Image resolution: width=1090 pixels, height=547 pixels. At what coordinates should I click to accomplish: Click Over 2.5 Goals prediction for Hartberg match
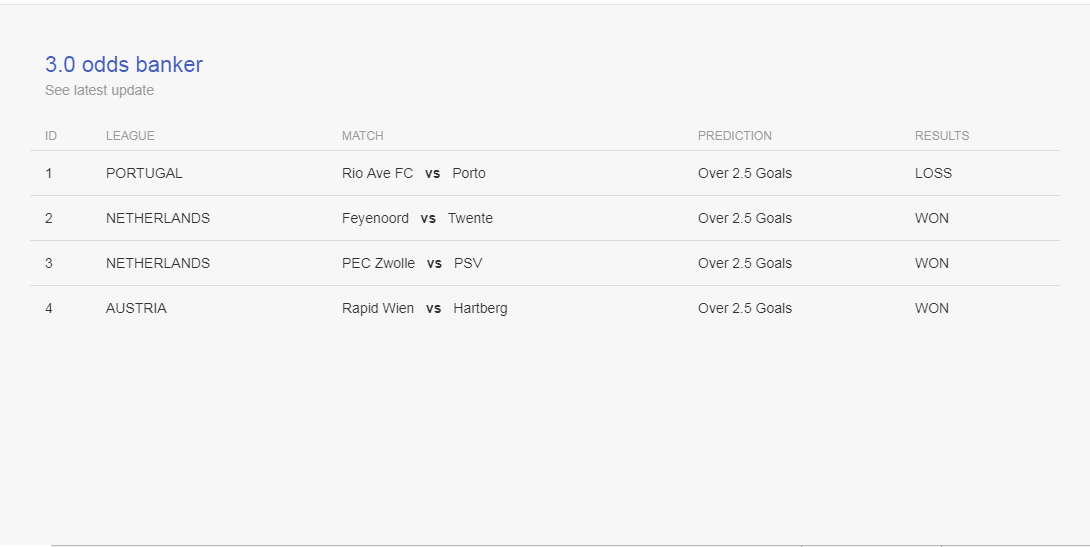pyautogui.click(x=745, y=308)
